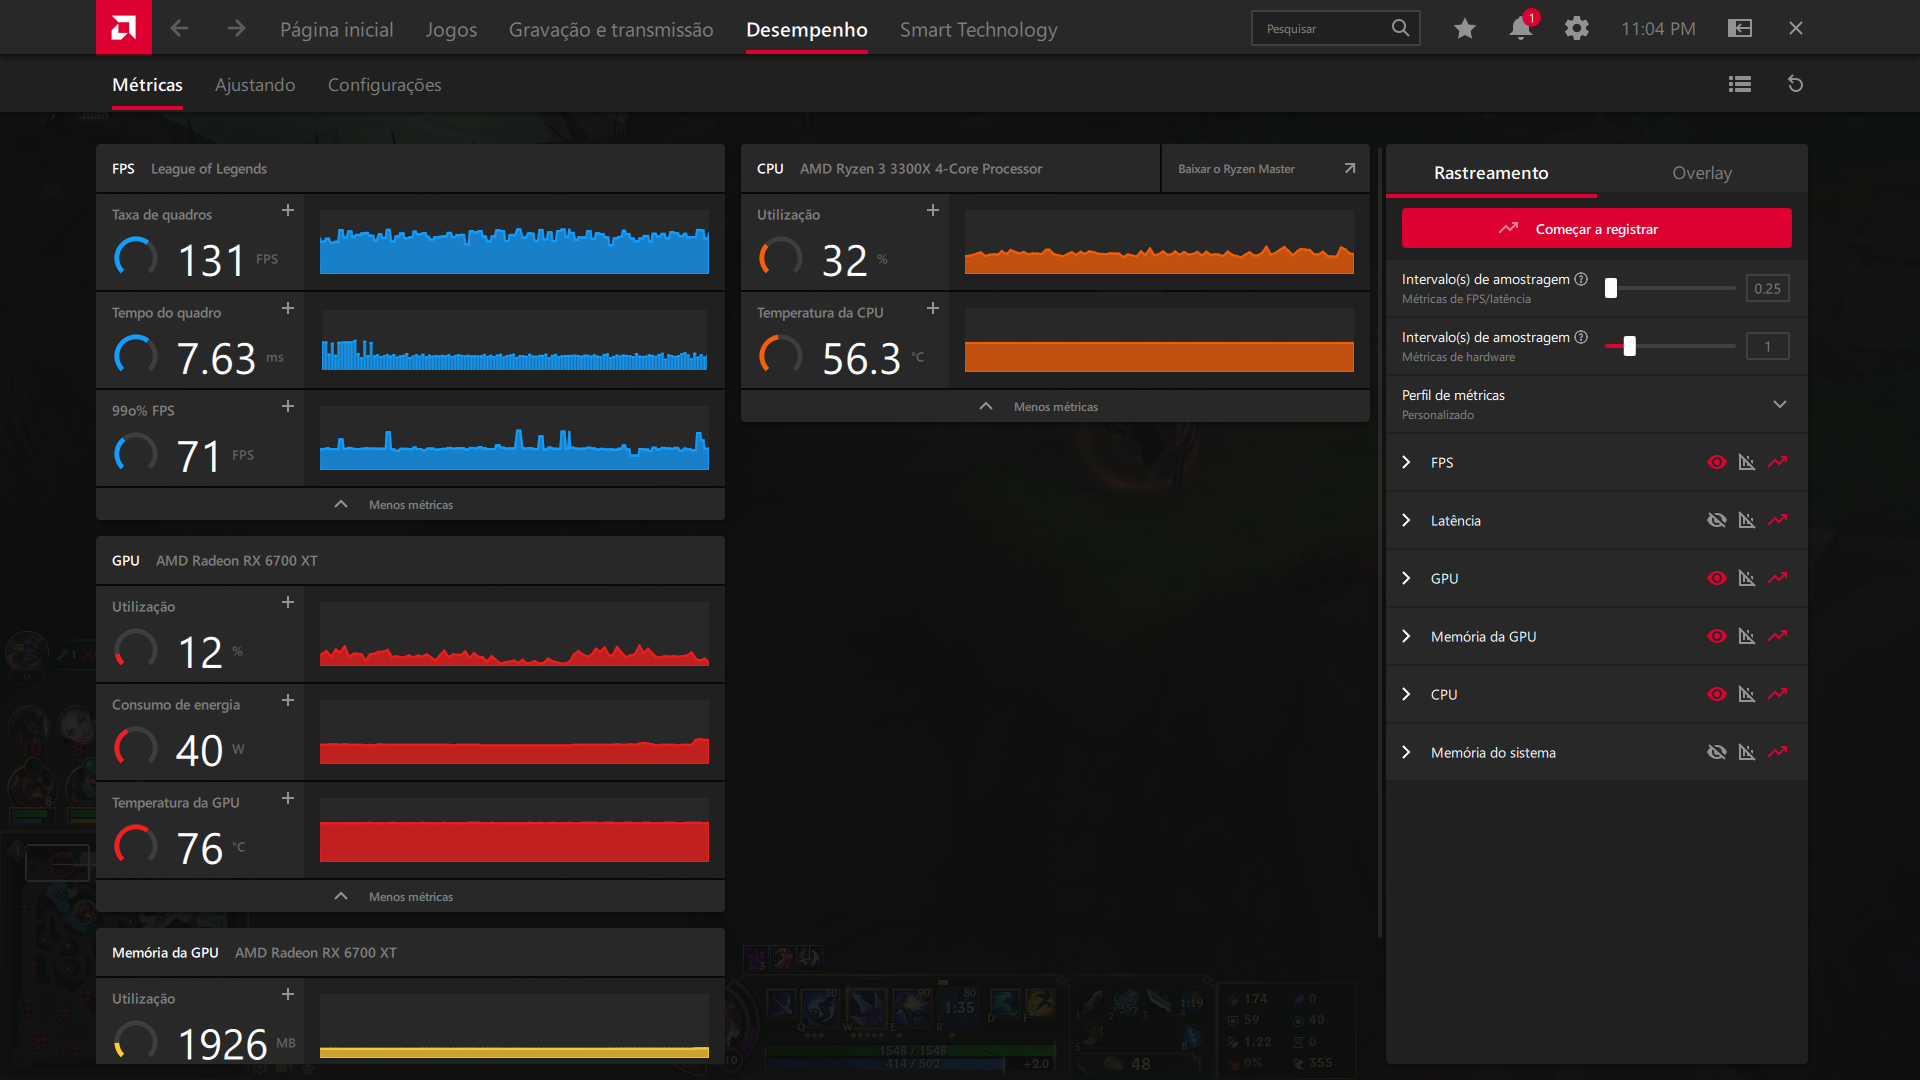Toggle graph icon for Memória da GPU row
1920x1080 pixels.
click(x=1747, y=636)
